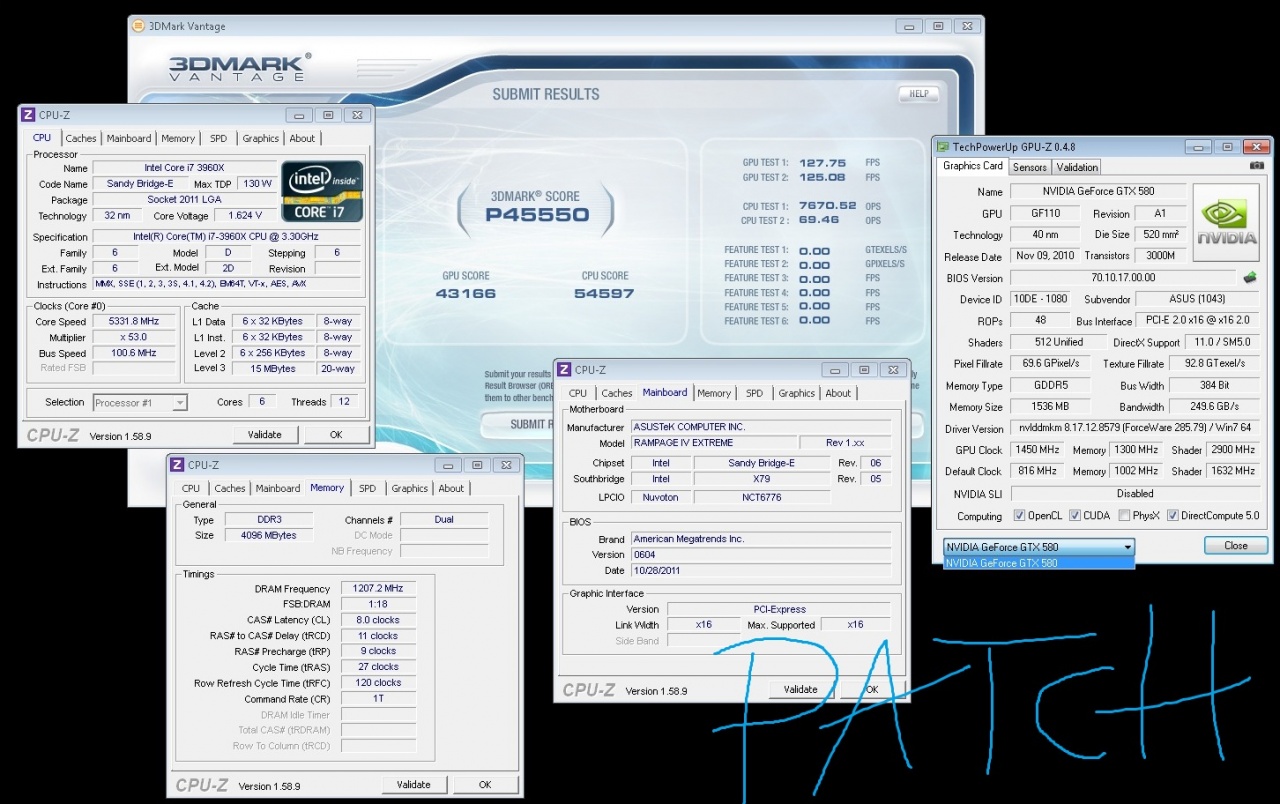Image resolution: width=1280 pixels, height=804 pixels.
Task: Click the GPU-Z title bar app icon
Action: 943,147
